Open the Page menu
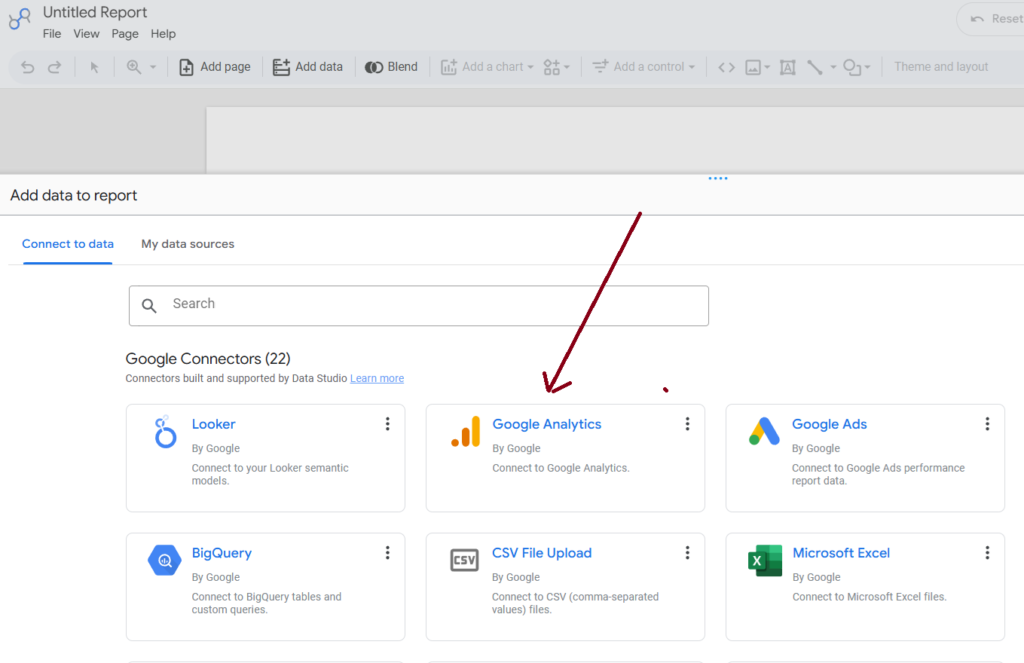The width and height of the screenshot is (1024, 663). click(125, 34)
